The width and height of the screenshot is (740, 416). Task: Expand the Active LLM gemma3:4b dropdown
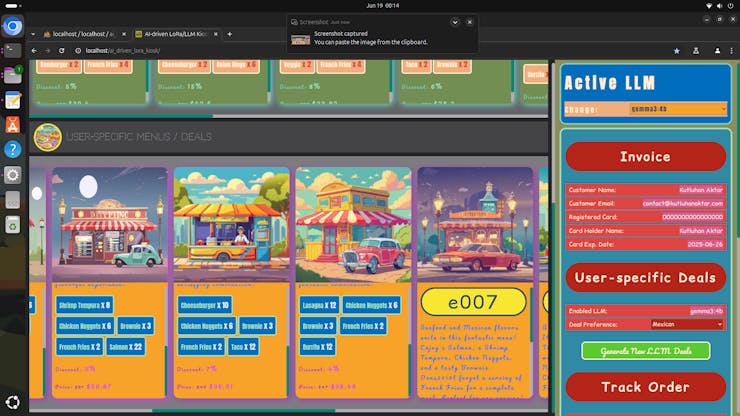click(x=678, y=109)
